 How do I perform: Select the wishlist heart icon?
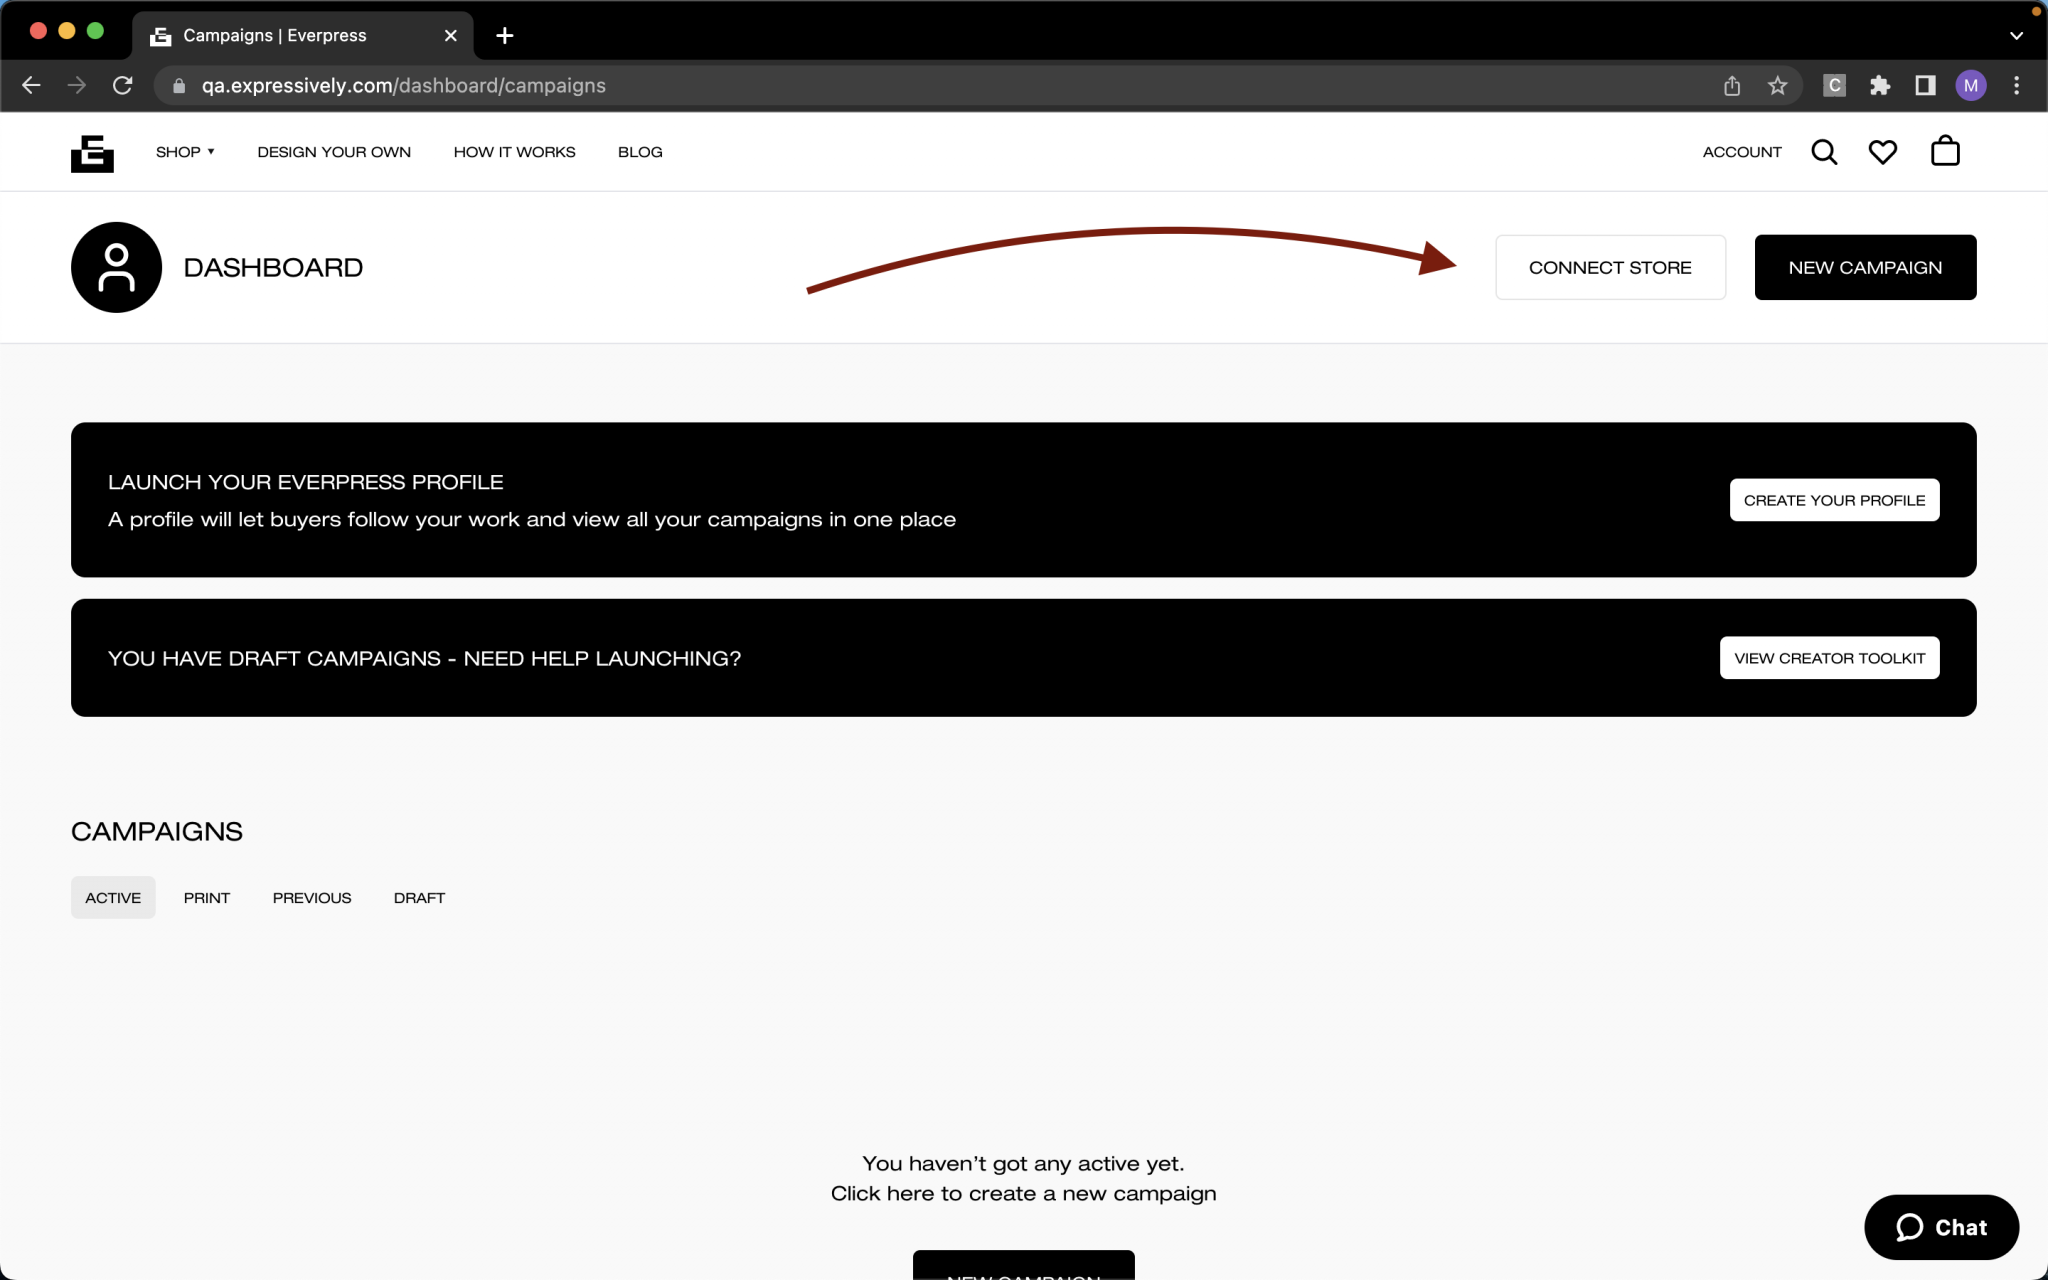click(x=1883, y=151)
